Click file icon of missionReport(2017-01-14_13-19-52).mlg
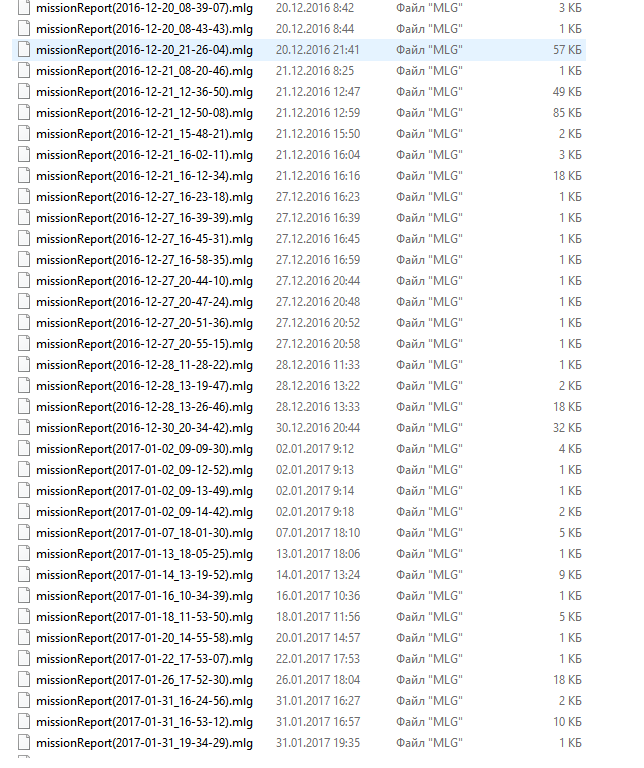644x768 pixels. point(24,575)
